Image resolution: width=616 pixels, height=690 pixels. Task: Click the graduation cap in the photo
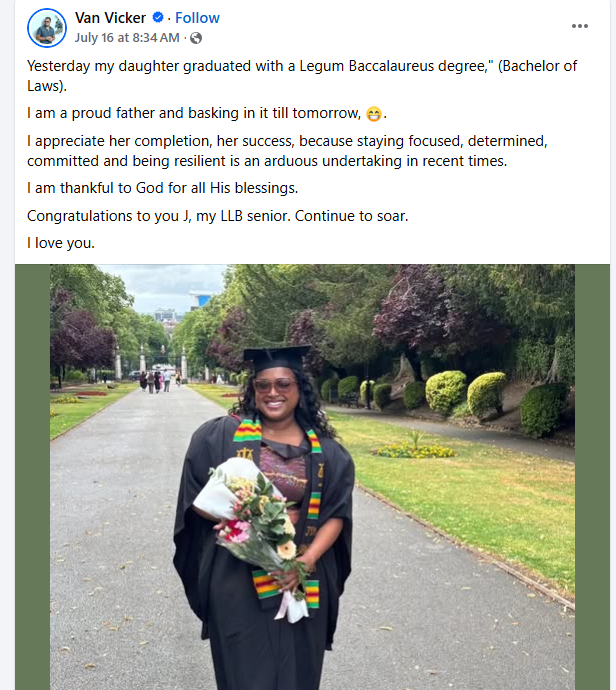point(276,358)
